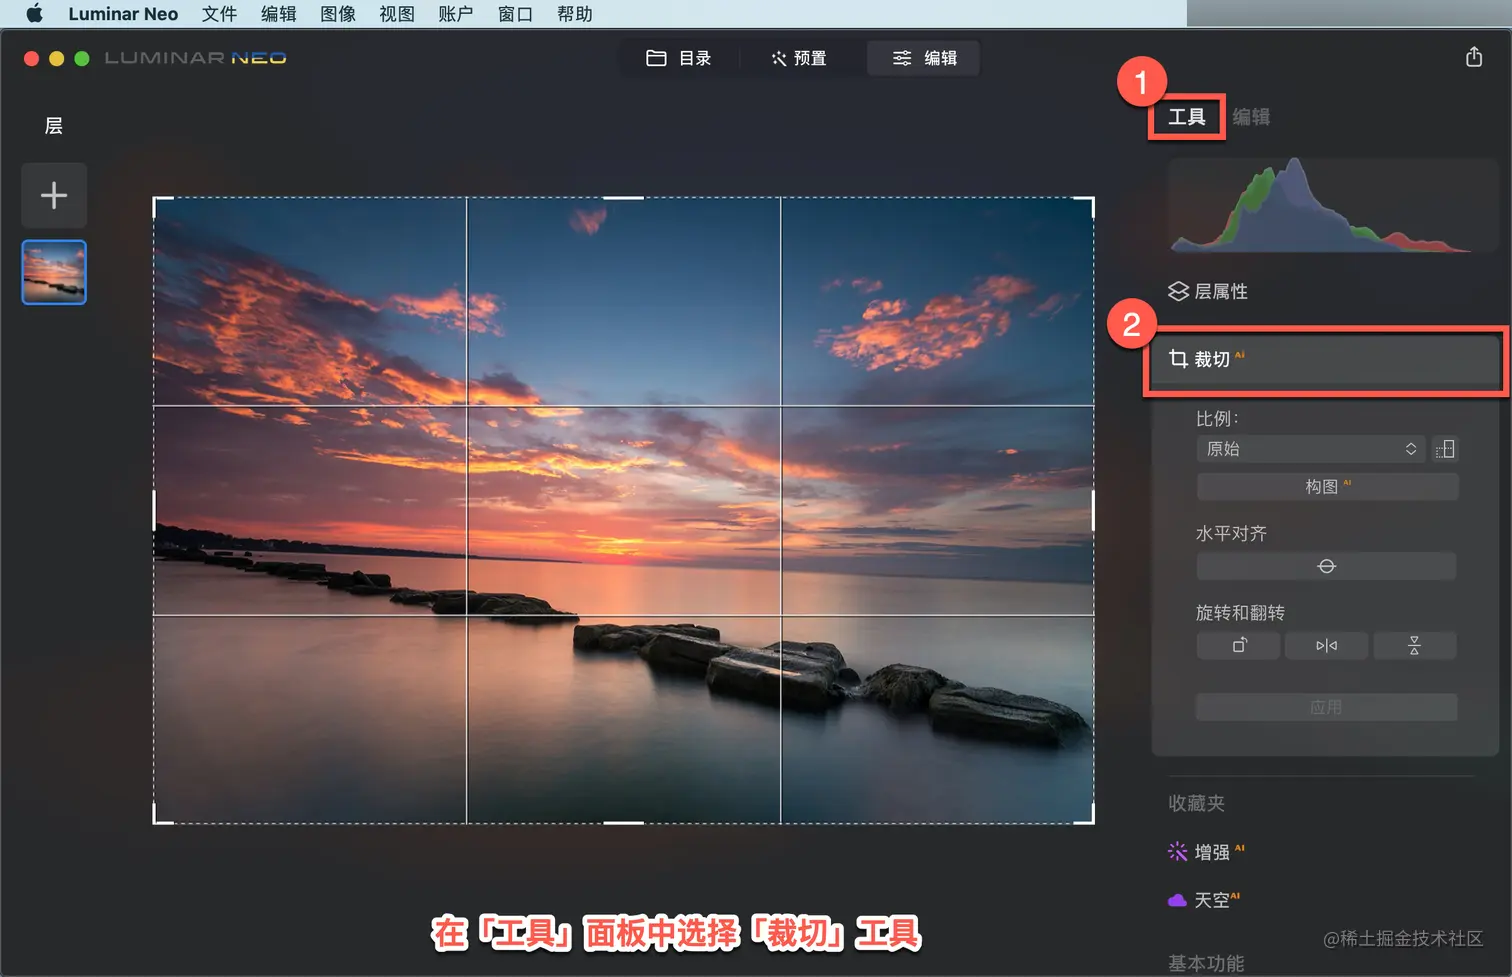
Task: Click the 水平对齐 label
Action: tap(1231, 534)
